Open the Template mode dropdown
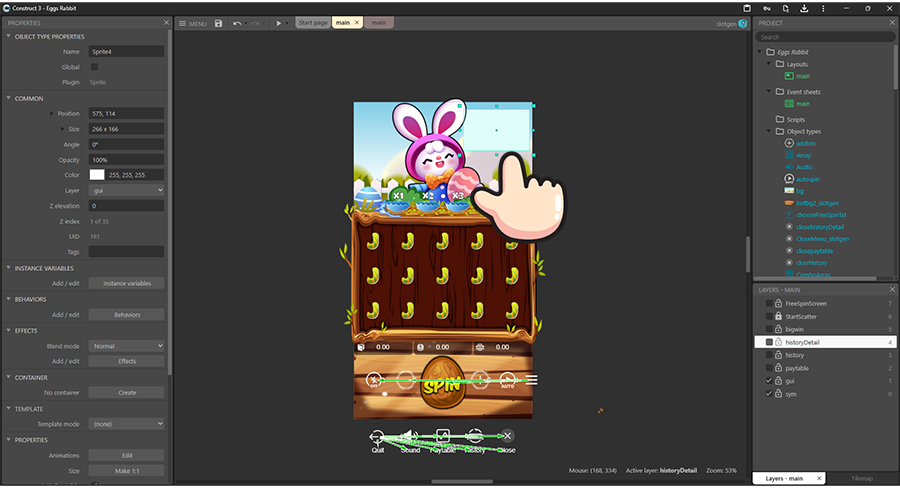The width and height of the screenshot is (900, 488). [x=127, y=424]
